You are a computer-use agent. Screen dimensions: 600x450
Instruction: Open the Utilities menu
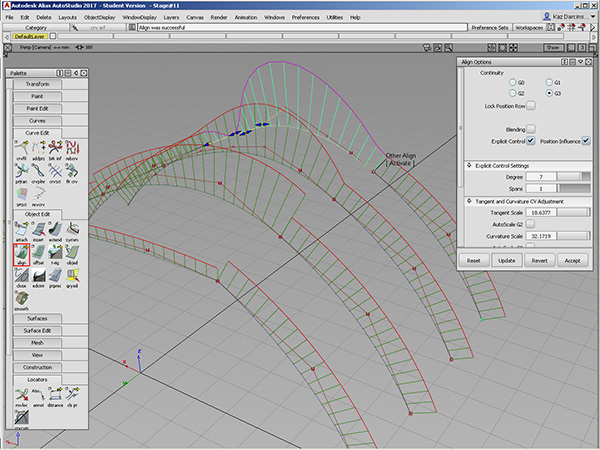(x=335, y=17)
